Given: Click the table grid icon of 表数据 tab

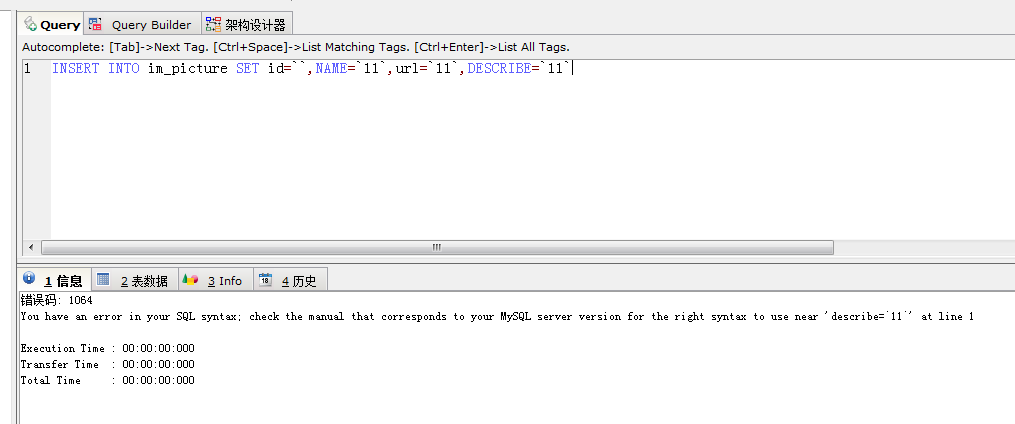Looking at the screenshot, I should (x=103, y=279).
